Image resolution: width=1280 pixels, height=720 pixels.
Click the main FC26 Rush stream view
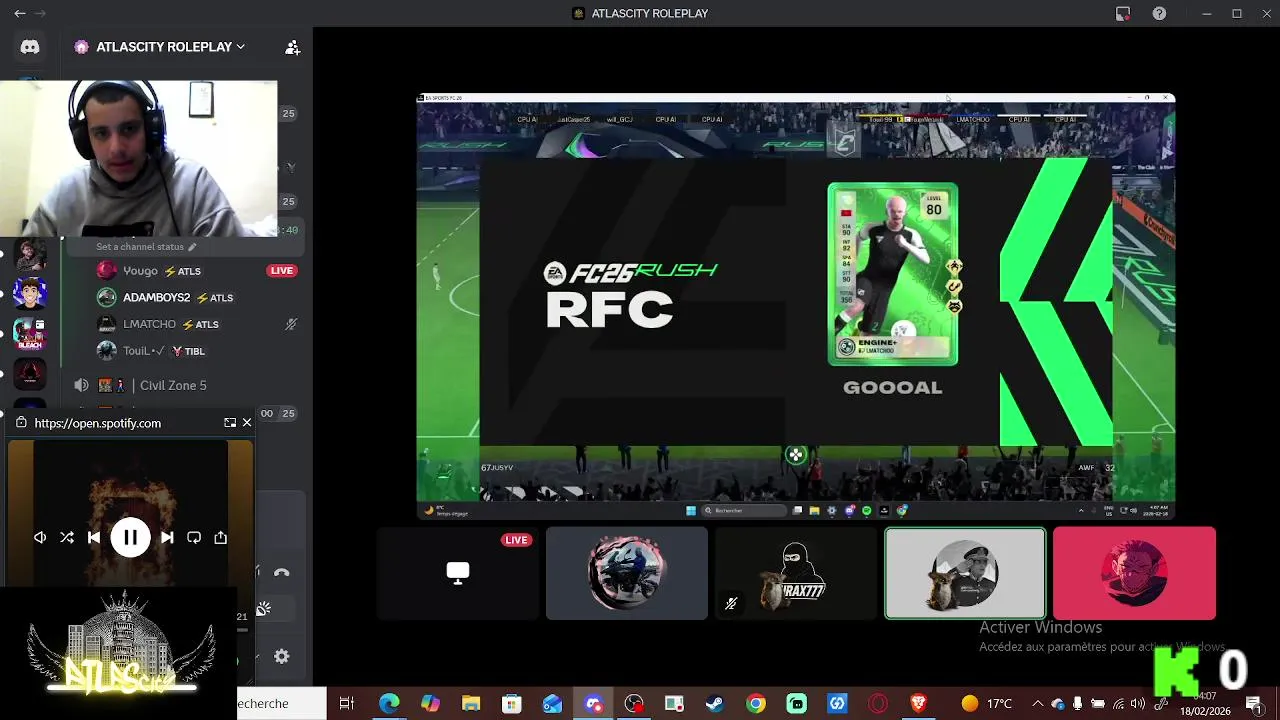coord(796,306)
